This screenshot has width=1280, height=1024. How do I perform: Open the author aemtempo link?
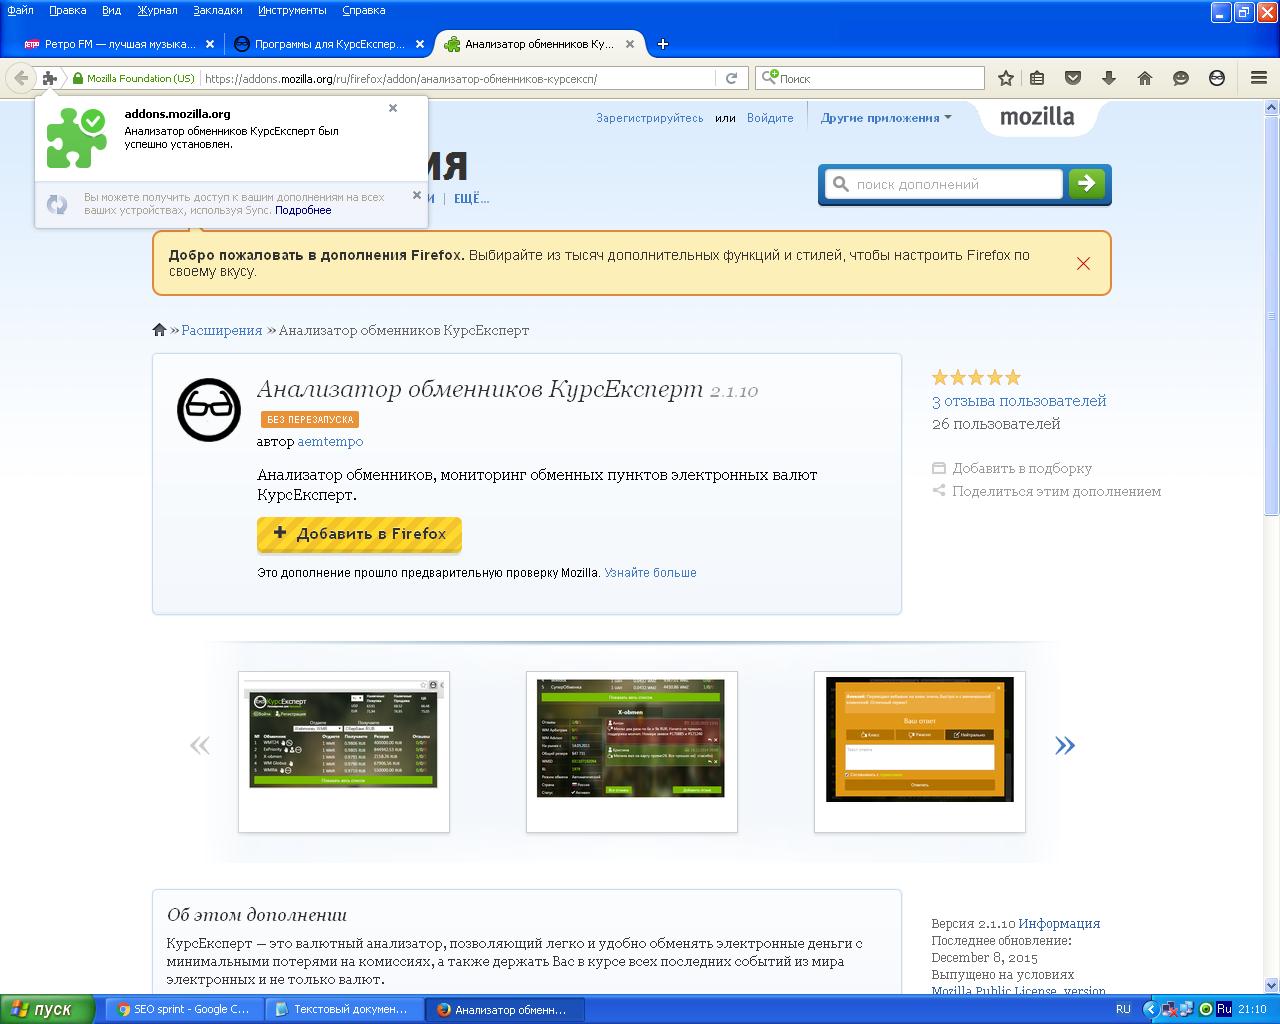(330, 441)
